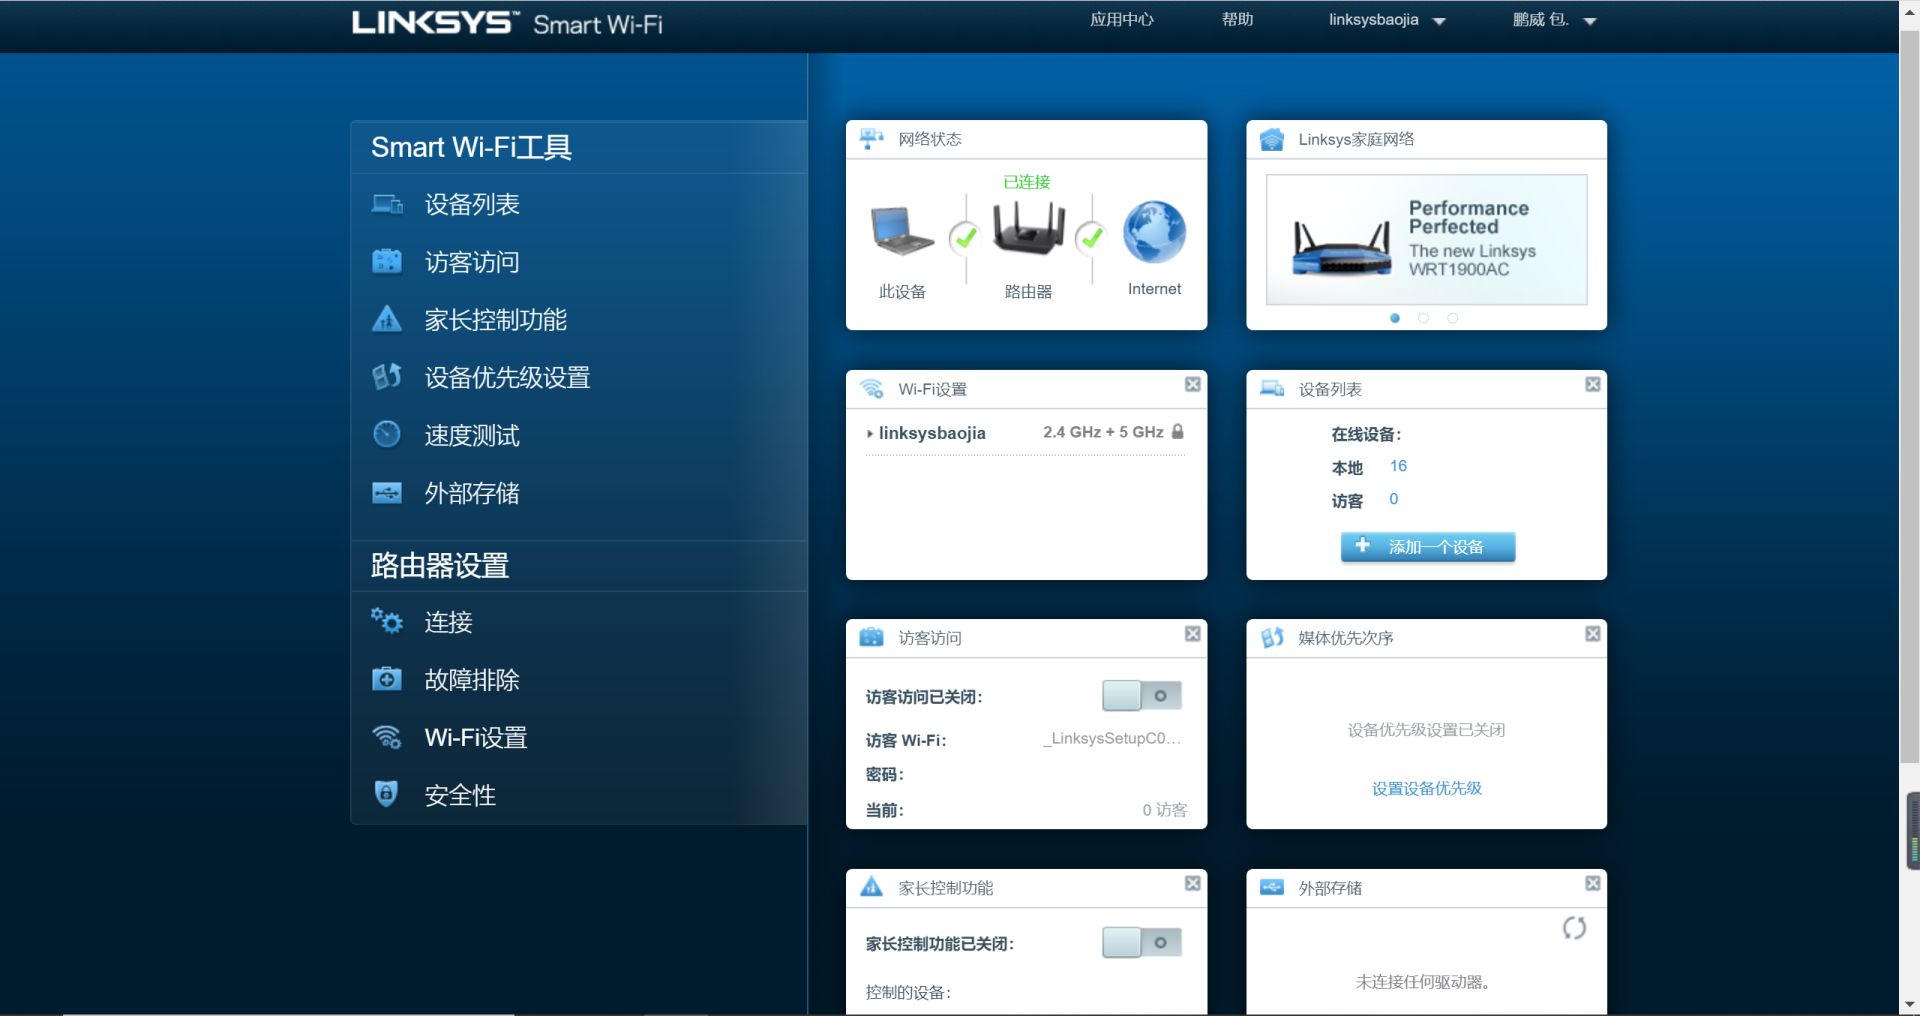Image resolution: width=1920 pixels, height=1016 pixels.
Task: Select the first carousel dot in Linksys家庭网络
Action: click(x=1395, y=318)
